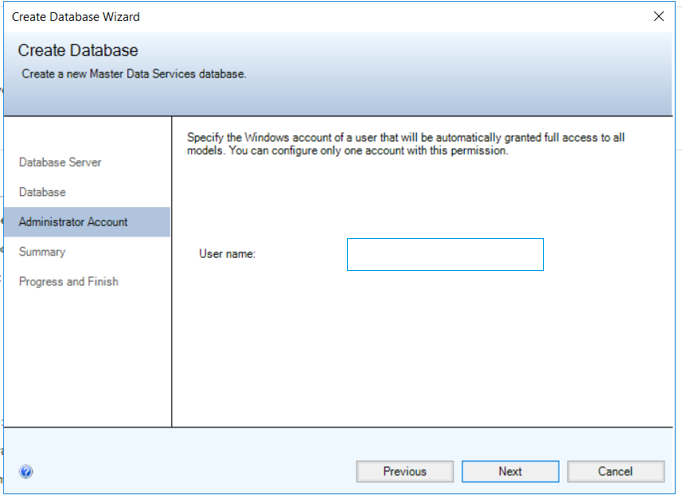Click the User name input field
Screen dimensions: 682x501
point(445,254)
